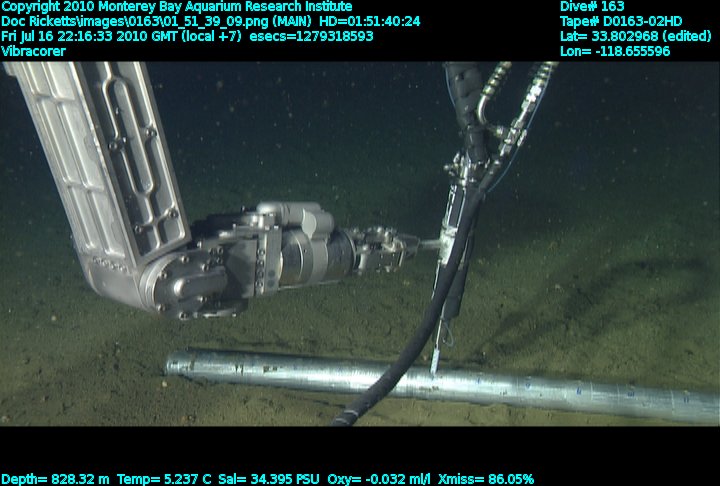Click the Lon= -118.655596 value
720x486 pixels.
point(615,51)
